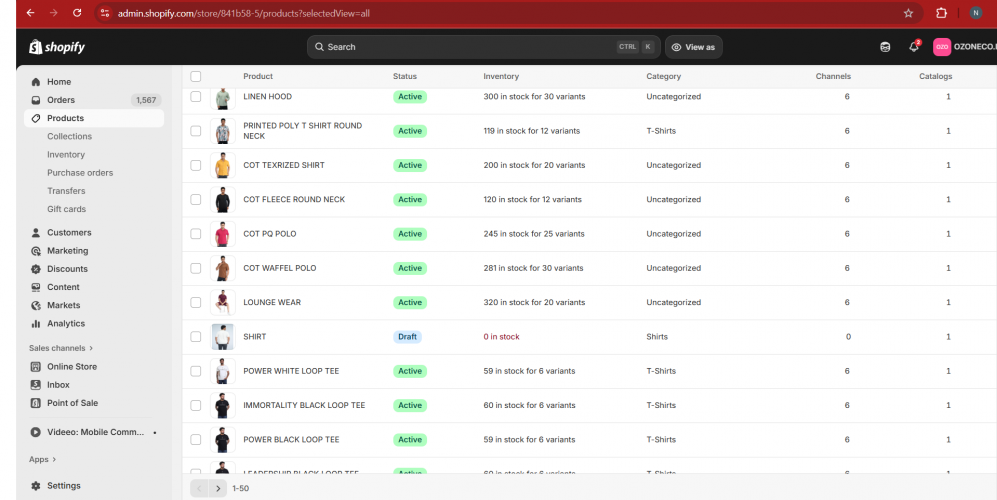Click the Marketing target icon
997x500 pixels.
pos(36,251)
